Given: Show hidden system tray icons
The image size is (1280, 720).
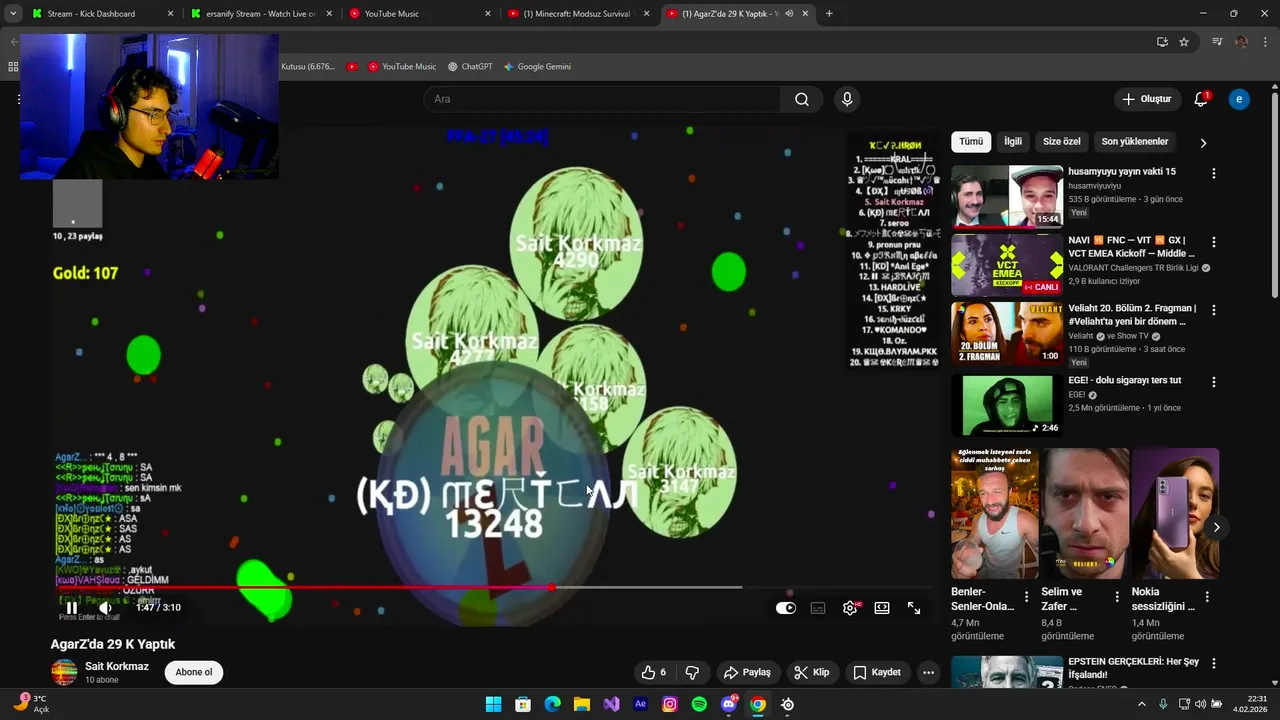Looking at the screenshot, I should tap(1142, 704).
